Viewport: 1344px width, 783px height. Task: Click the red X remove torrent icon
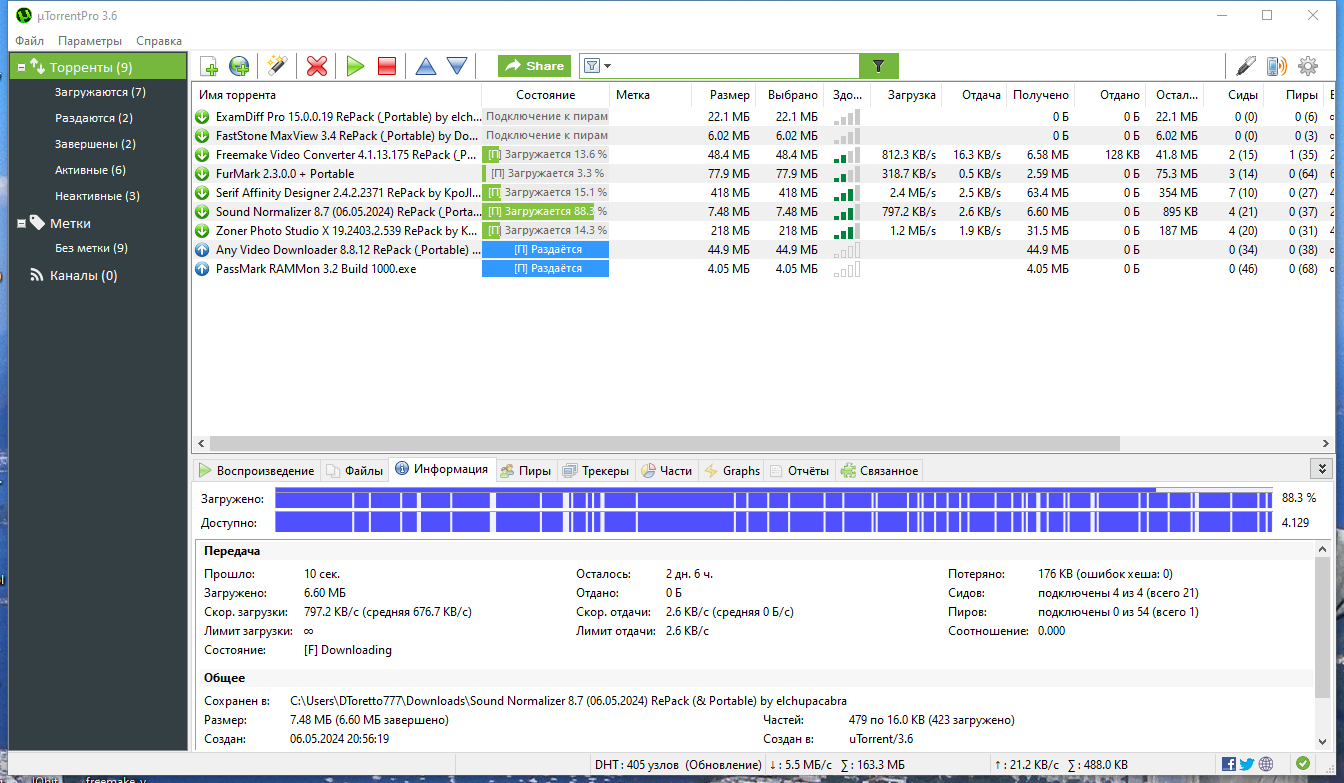pos(317,66)
